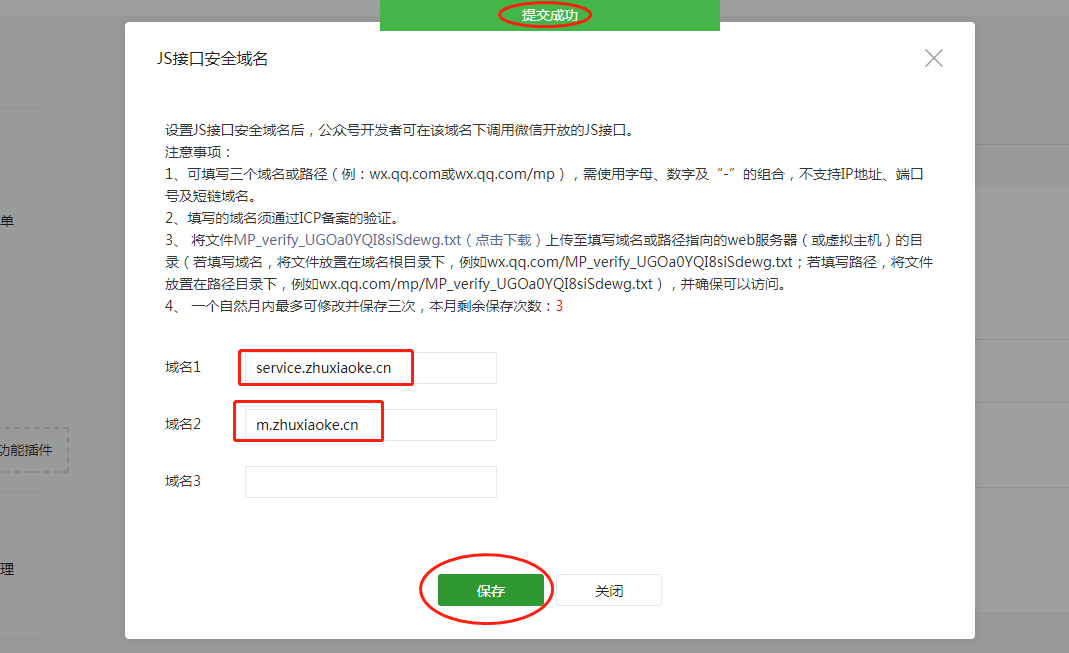Click the red-circled 保存 button
This screenshot has width=1069, height=653.
coord(489,590)
